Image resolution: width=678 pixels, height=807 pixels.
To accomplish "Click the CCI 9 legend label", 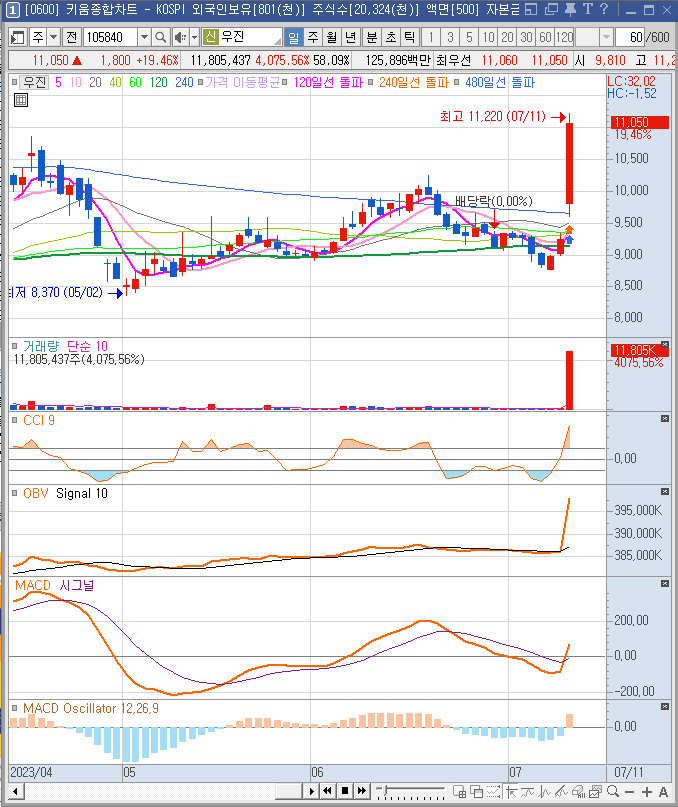I will click(39, 420).
